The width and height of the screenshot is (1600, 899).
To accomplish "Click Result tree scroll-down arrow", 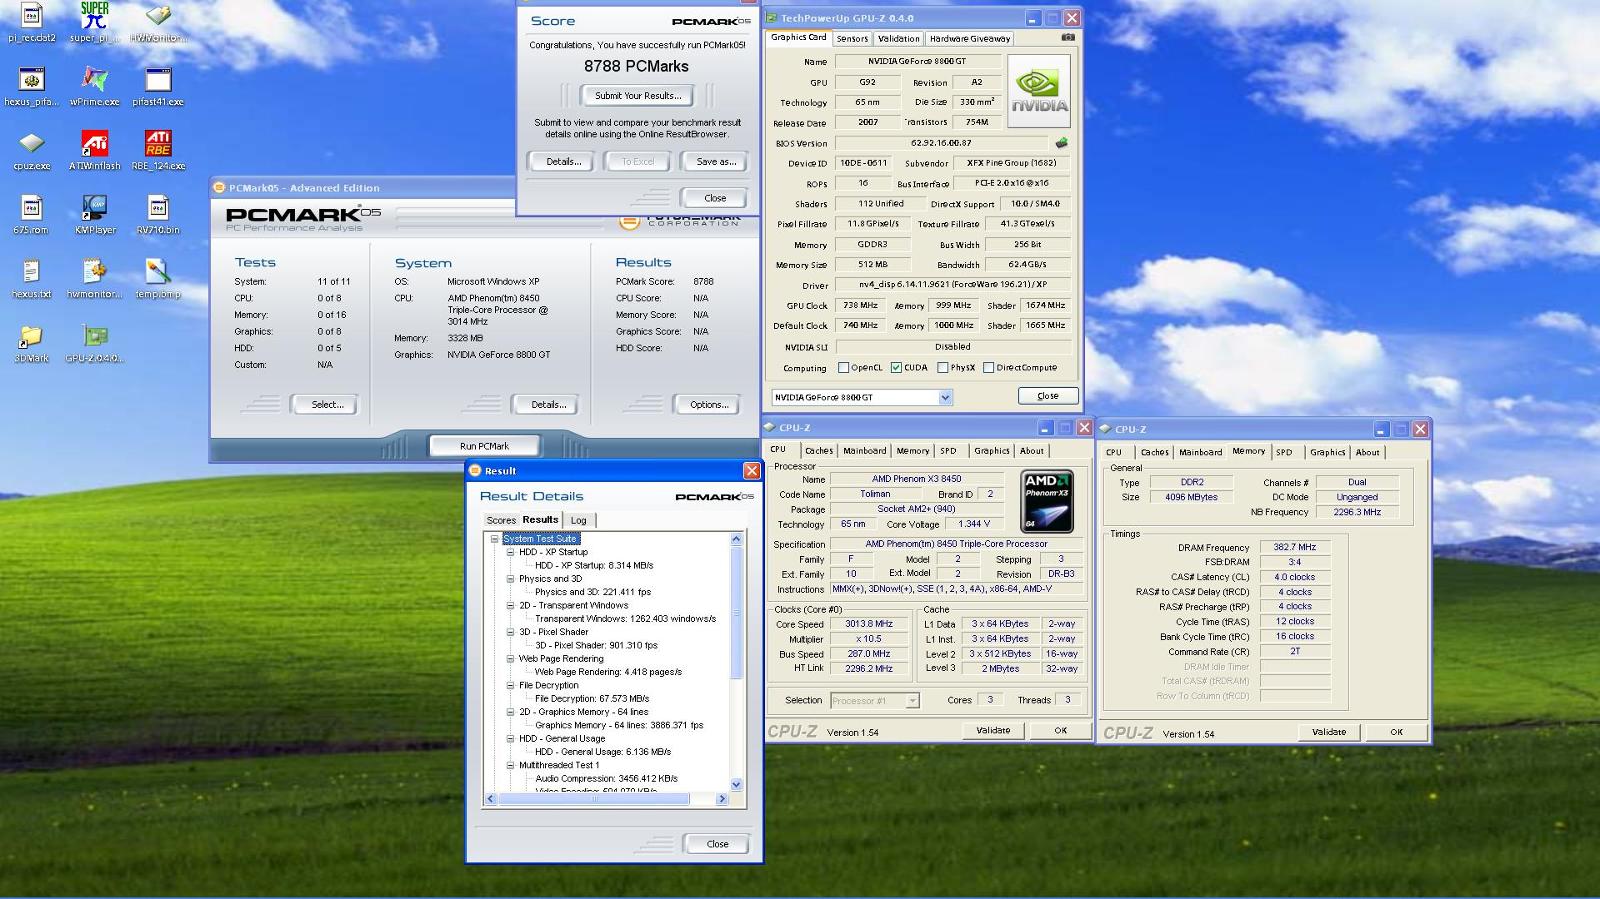I will (x=736, y=785).
